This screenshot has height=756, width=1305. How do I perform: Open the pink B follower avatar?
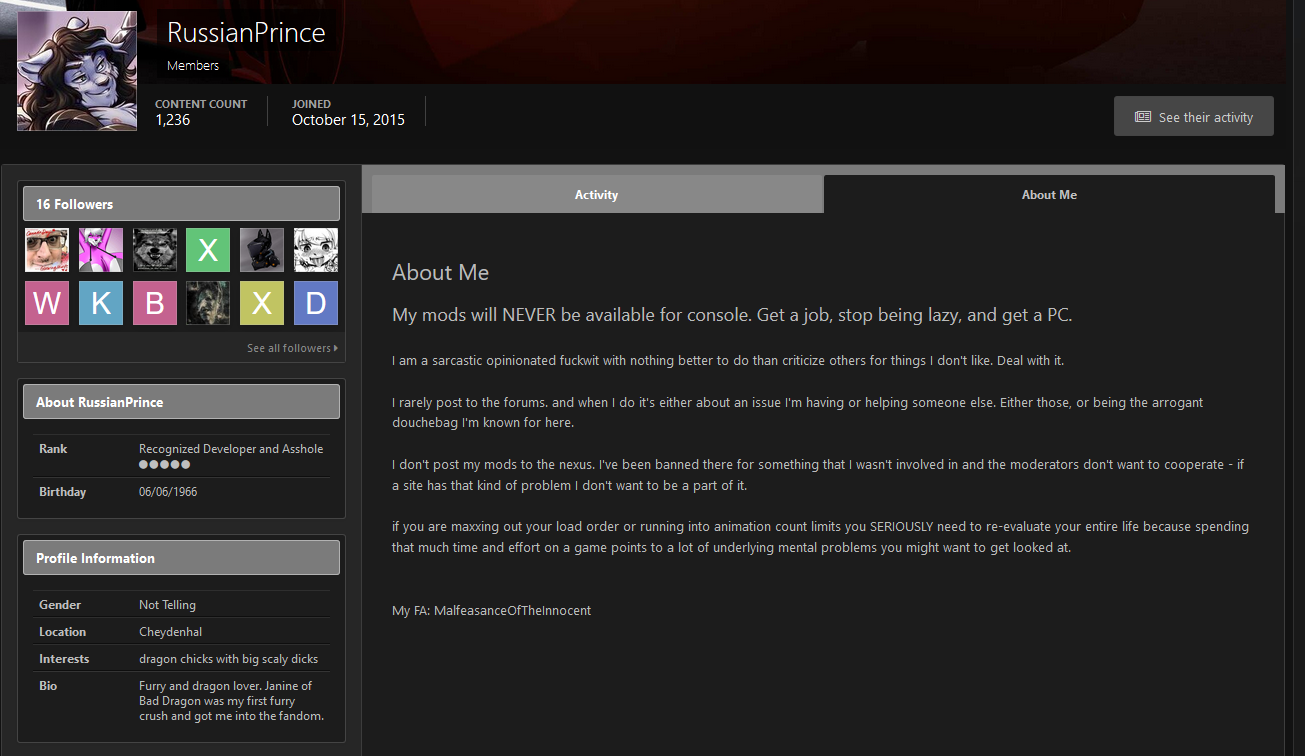pos(155,303)
